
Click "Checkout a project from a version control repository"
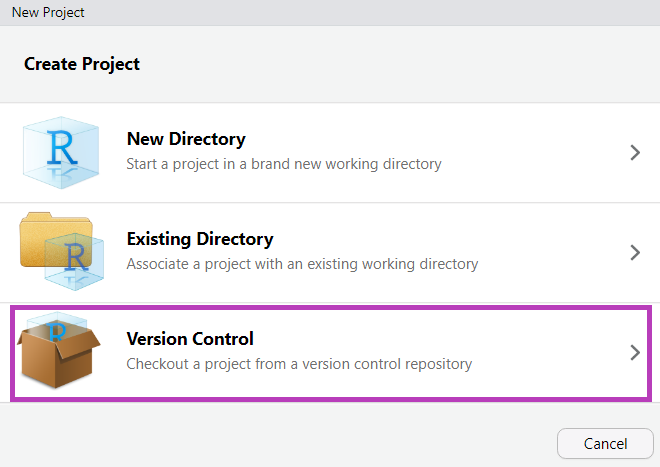point(299,364)
